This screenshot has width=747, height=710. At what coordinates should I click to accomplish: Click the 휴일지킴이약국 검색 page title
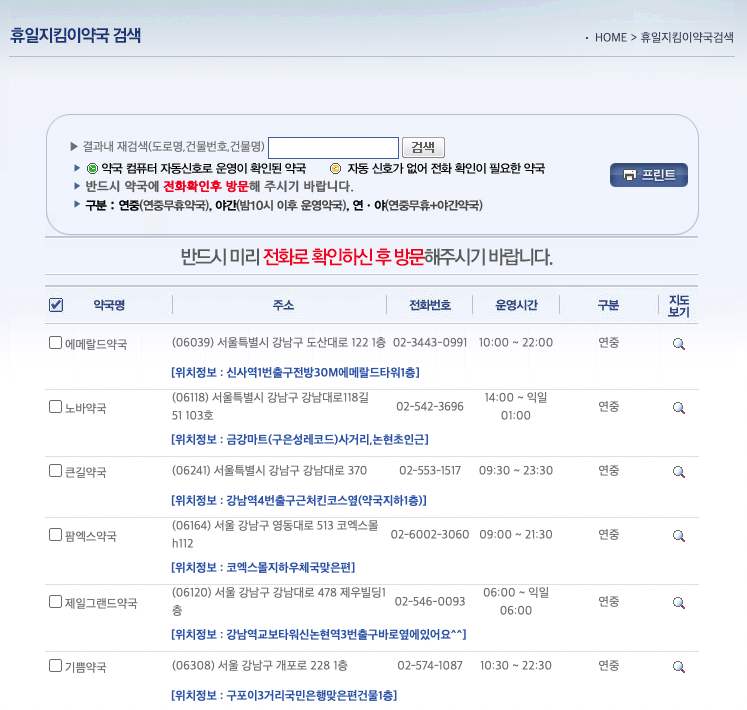coord(75,35)
